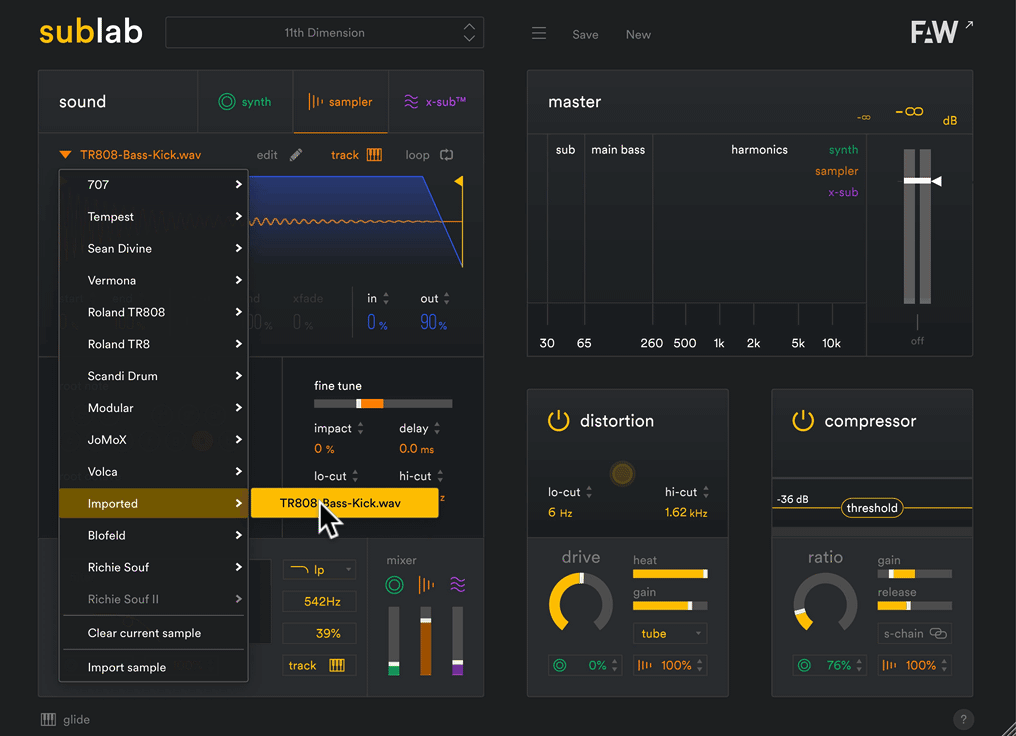Select Vermona in sample menu

[154, 281]
